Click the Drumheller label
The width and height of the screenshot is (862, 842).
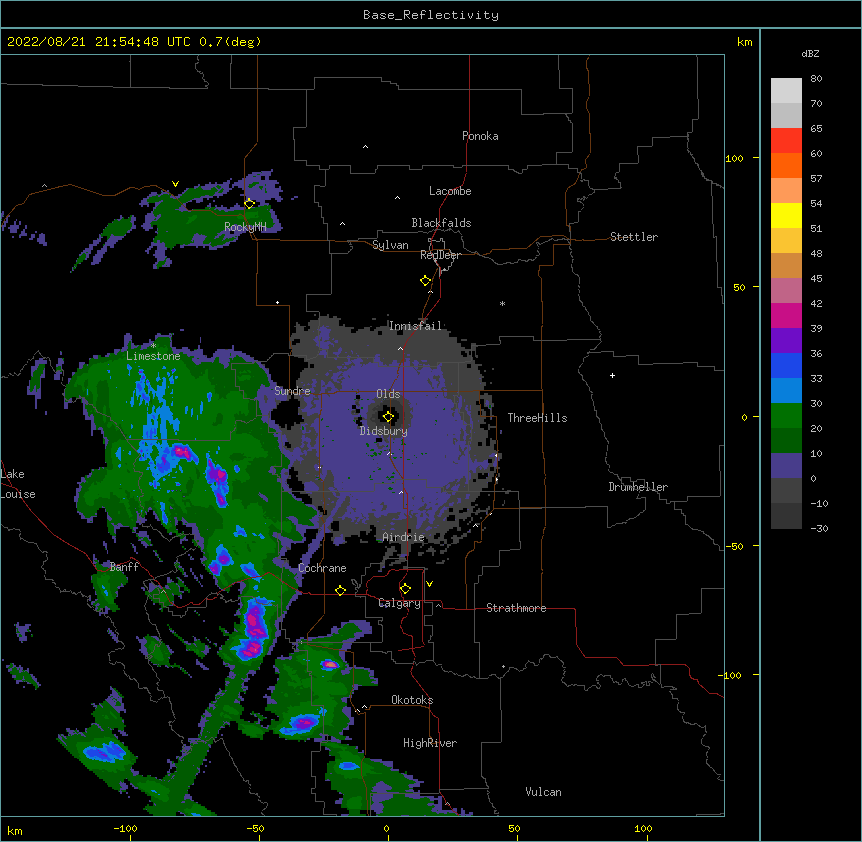point(638,487)
